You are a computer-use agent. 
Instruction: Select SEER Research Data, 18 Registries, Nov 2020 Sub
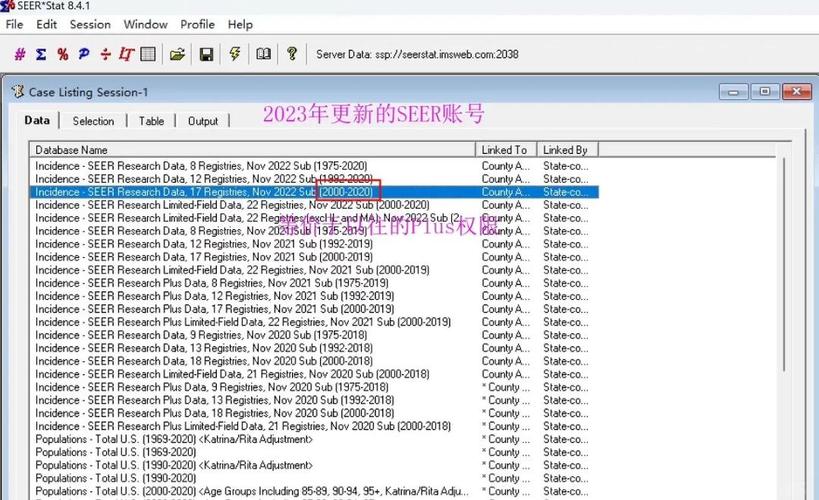click(204, 362)
